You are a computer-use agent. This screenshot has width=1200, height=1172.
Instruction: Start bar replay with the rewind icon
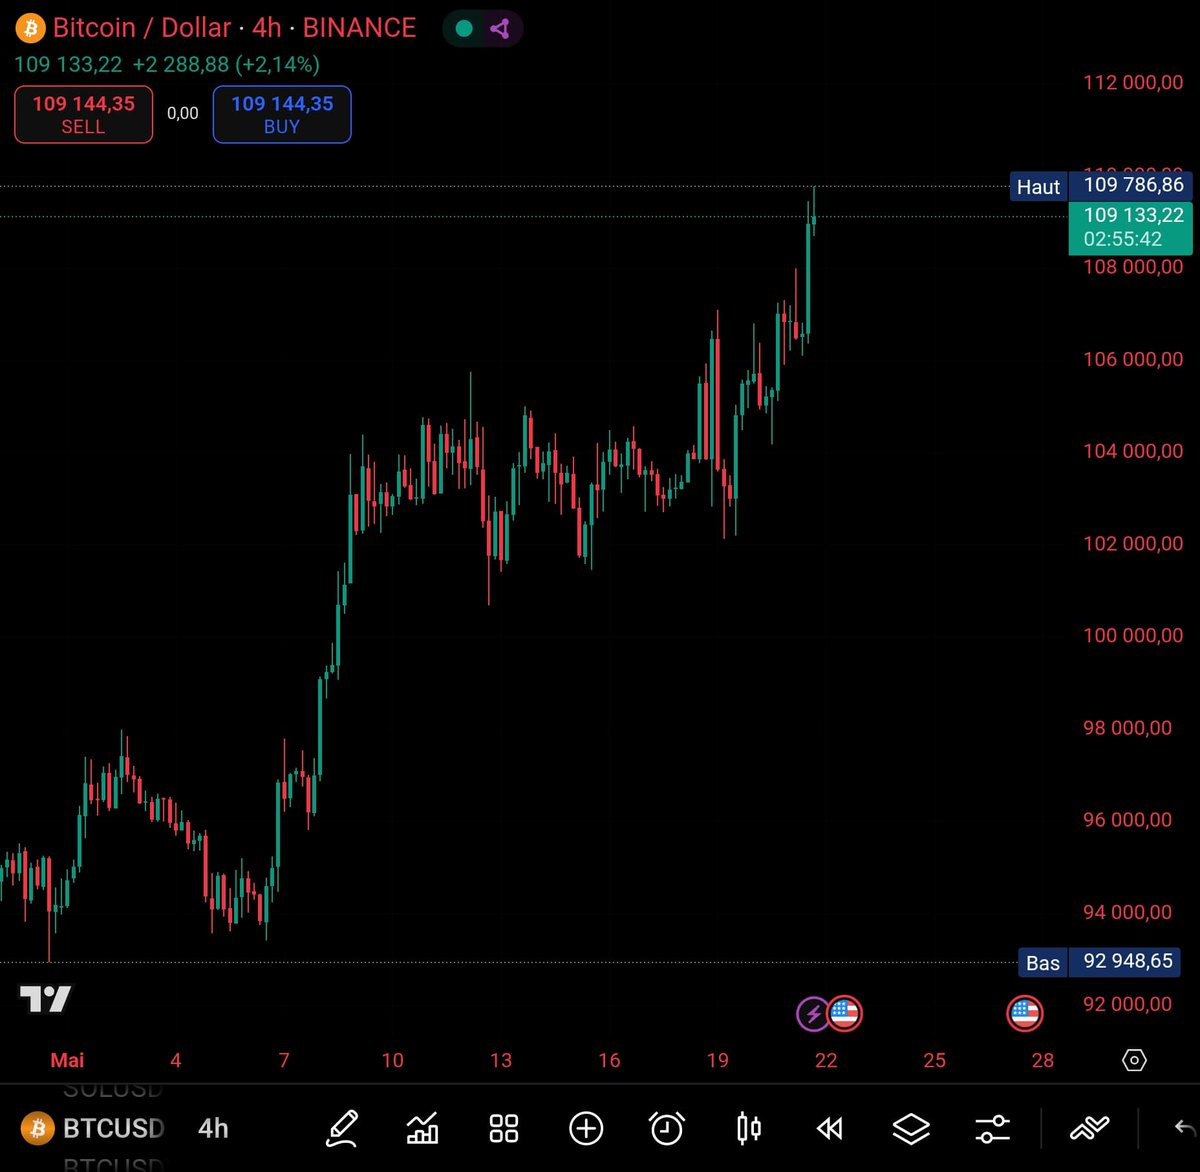[829, 1129]
